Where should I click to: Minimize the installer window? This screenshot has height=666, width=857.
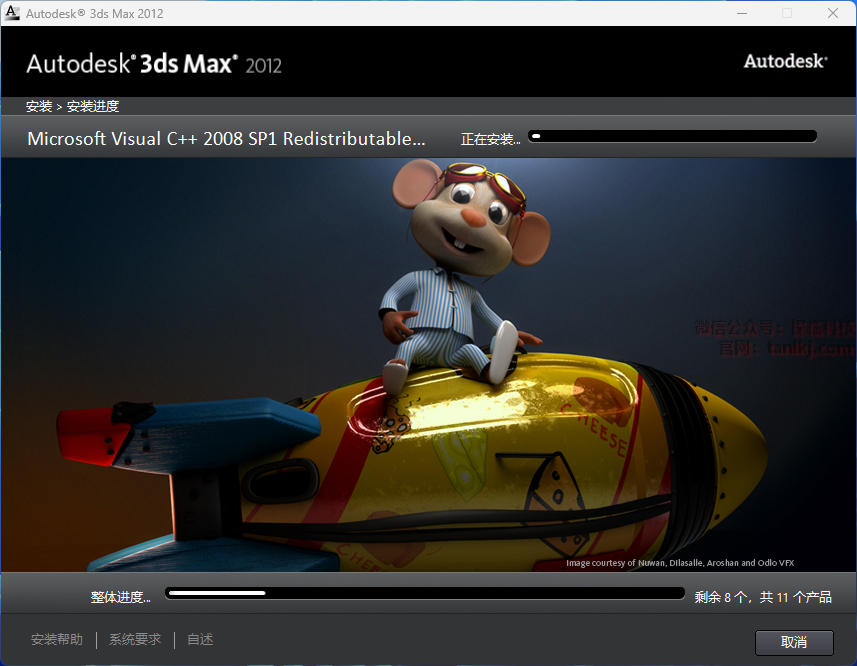pos(741,13)
